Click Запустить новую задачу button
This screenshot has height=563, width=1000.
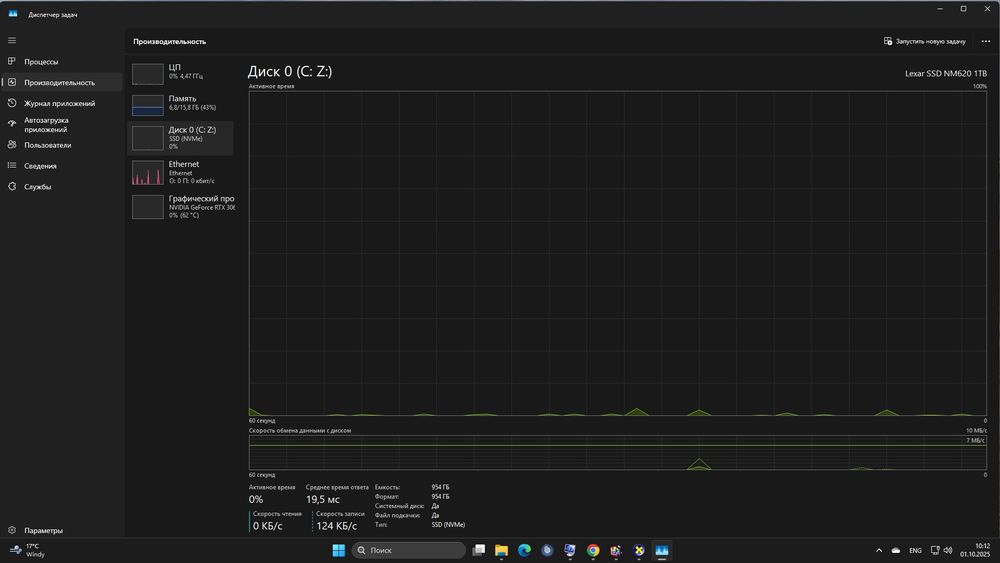pyautogui.click(x=925, y=41)
